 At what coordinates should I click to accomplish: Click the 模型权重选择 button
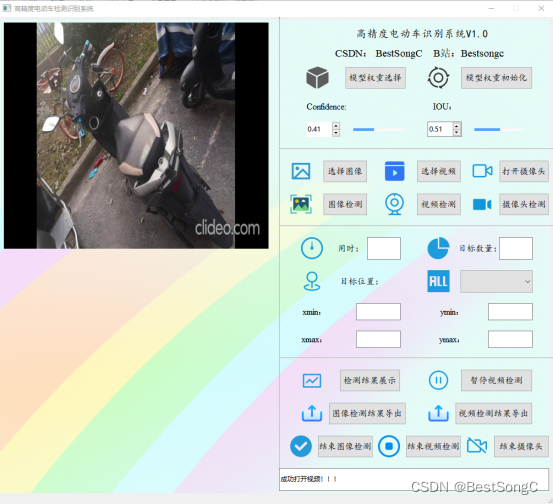tap(375, 78)
